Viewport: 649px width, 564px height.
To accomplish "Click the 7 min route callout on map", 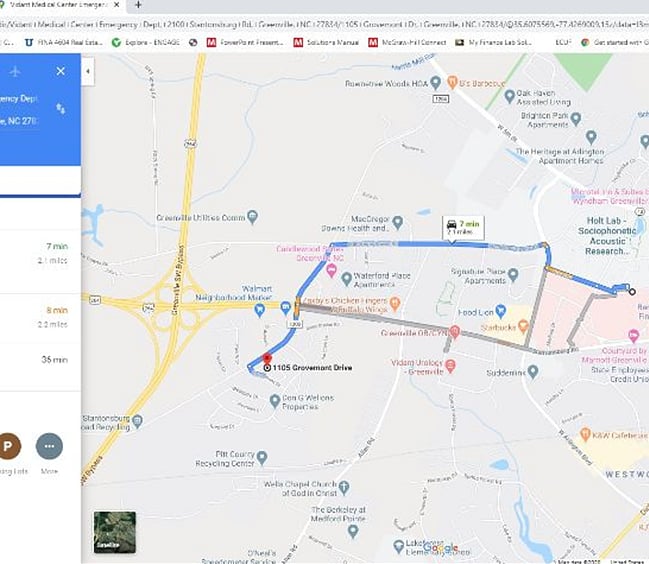I will coord(463,228).
